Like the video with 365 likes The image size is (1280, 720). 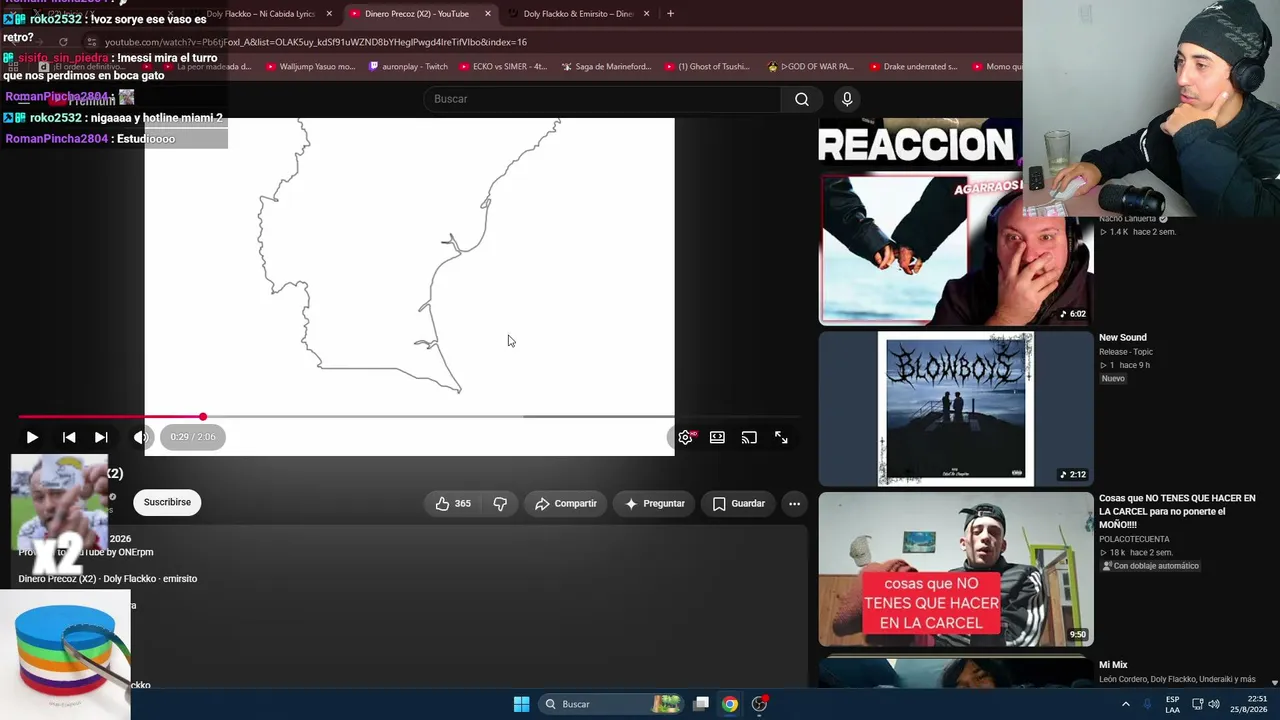click(x=453, y=504)
